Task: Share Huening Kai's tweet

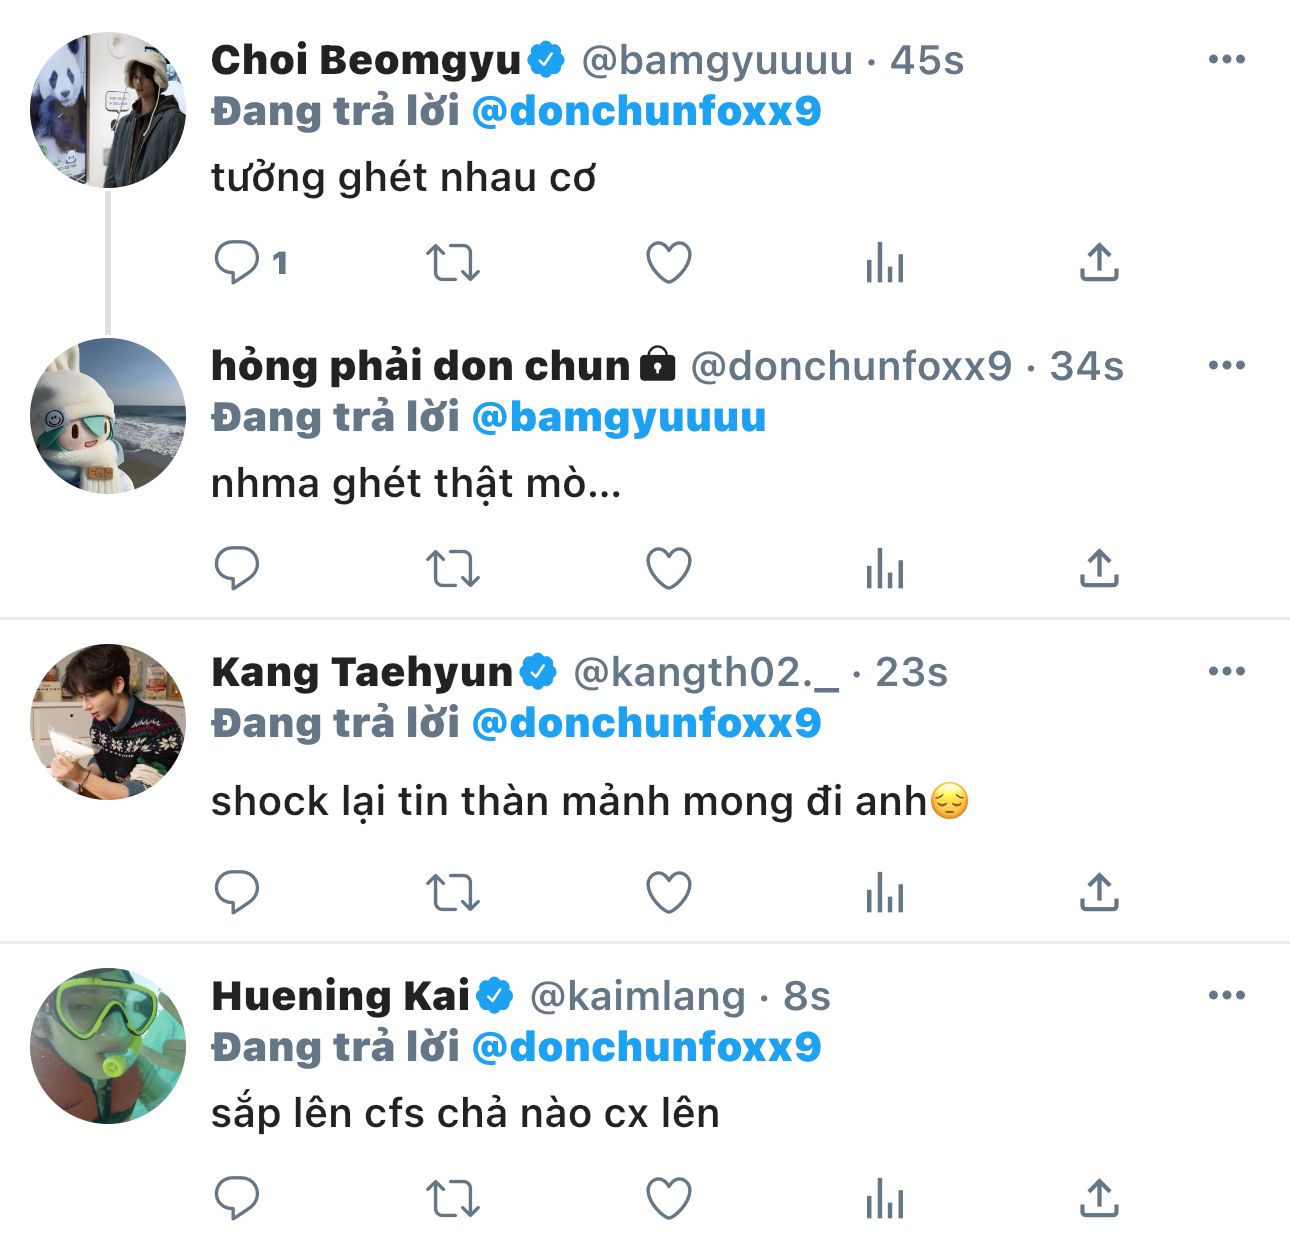Action: [1099, 1198]
